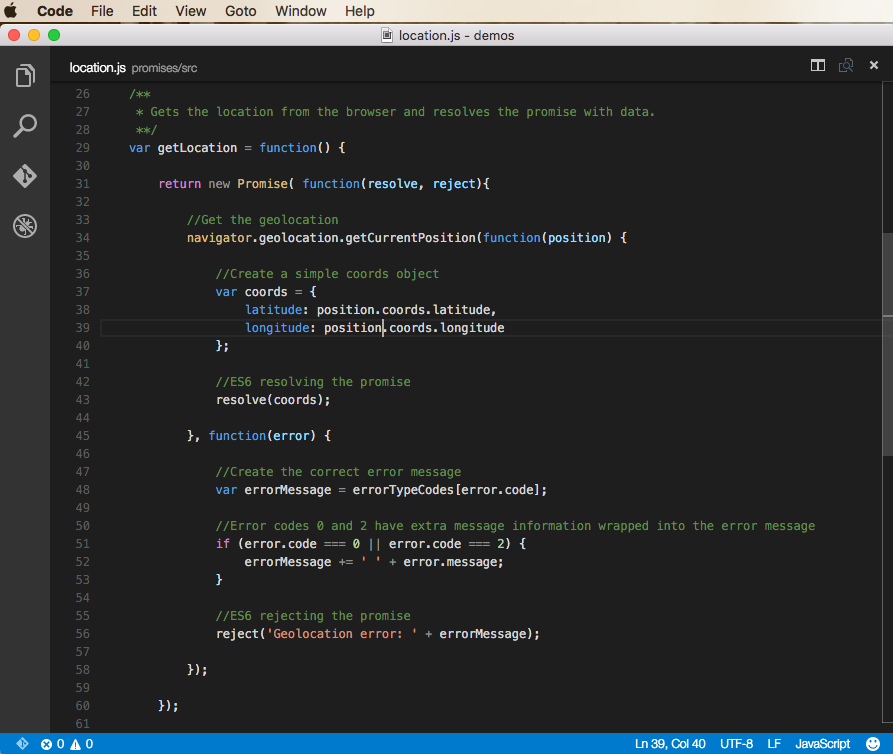Open the Debug view
893x754 pixels.
tap(25, 226)
